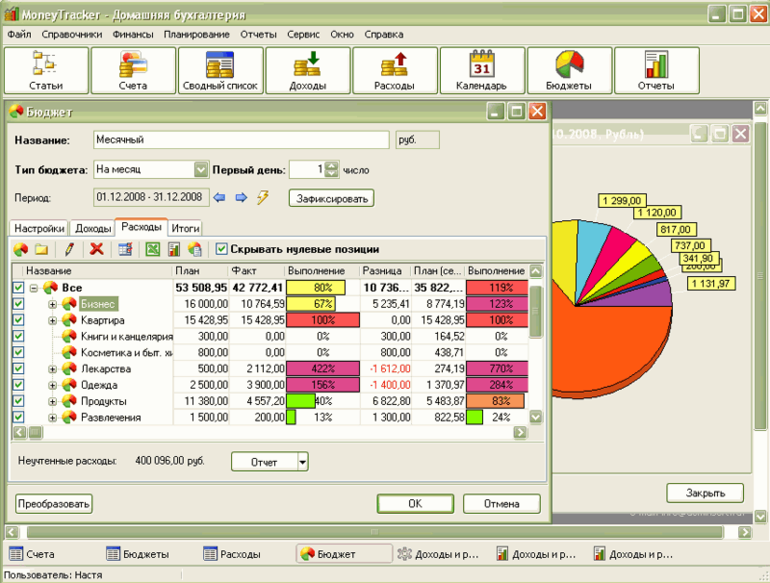Click the pencil edit icon
The width and height of the screenshot is (770, 583).
pos(70,249)
